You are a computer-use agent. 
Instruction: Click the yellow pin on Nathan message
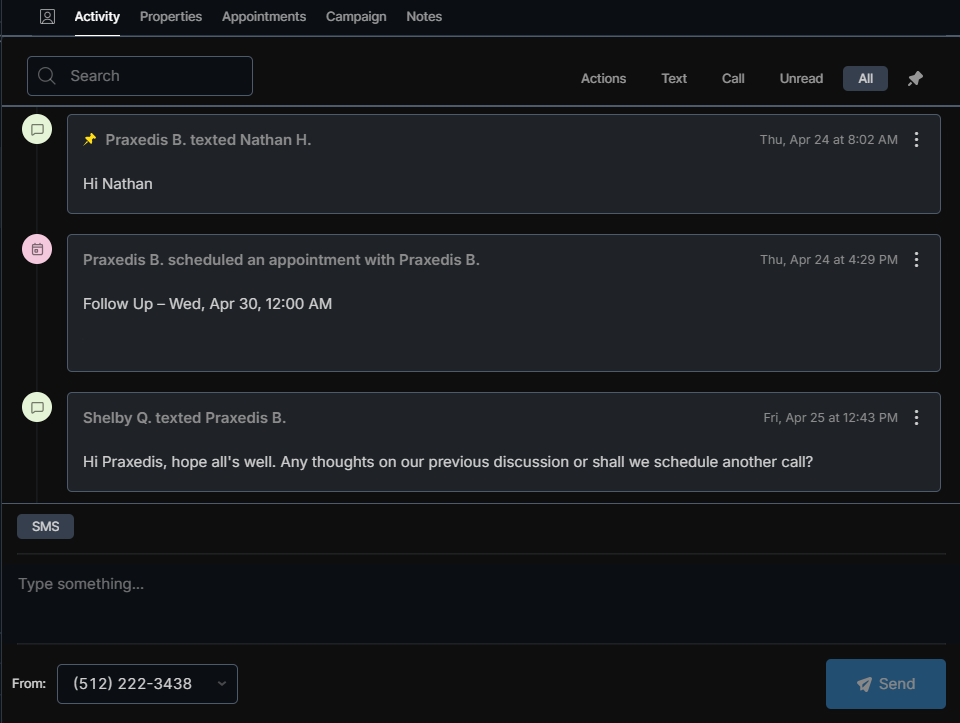[x=90, y=140]
